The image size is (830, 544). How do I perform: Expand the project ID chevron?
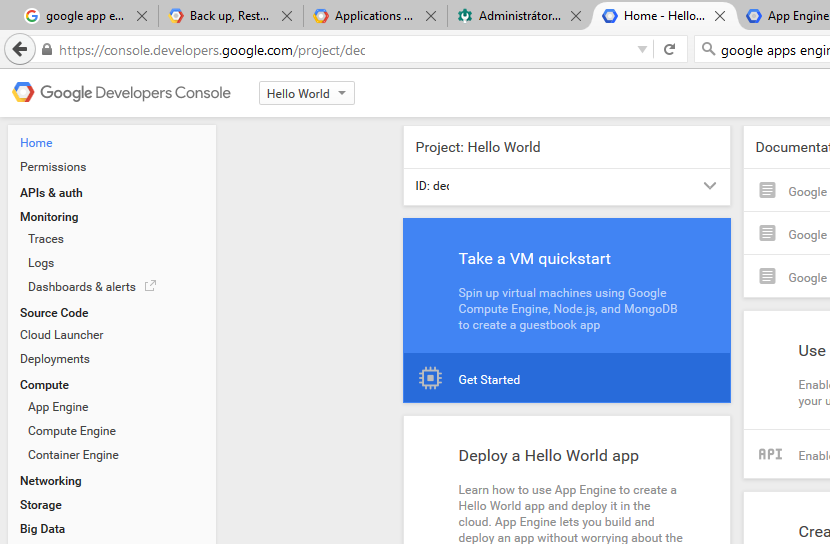[709, 186]
